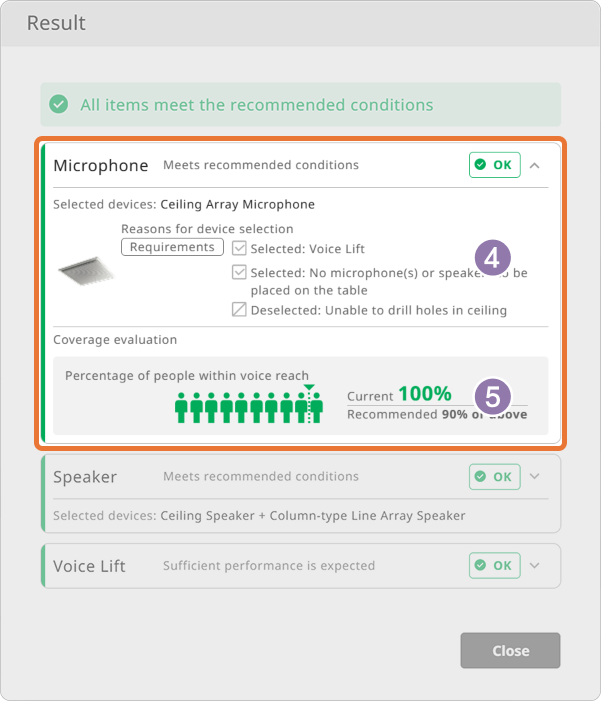Click the Speaker OK status badge
The width and height of the screenshot is (601, 701).
[495, 477]
